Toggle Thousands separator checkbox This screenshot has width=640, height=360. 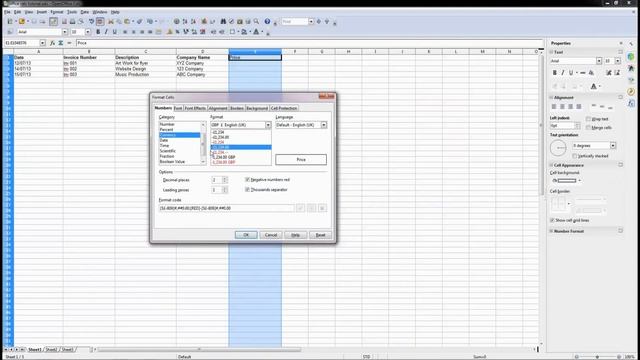pos(247,190)
